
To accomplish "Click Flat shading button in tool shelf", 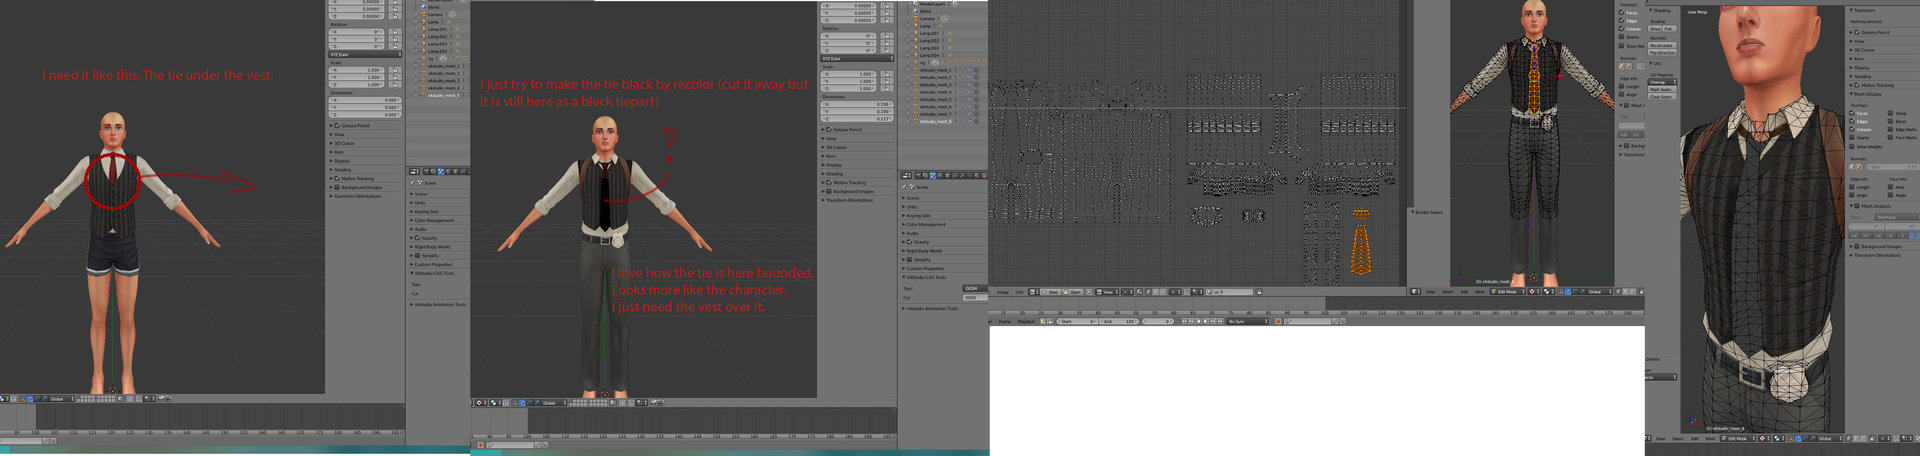I will coord(1670,28).
